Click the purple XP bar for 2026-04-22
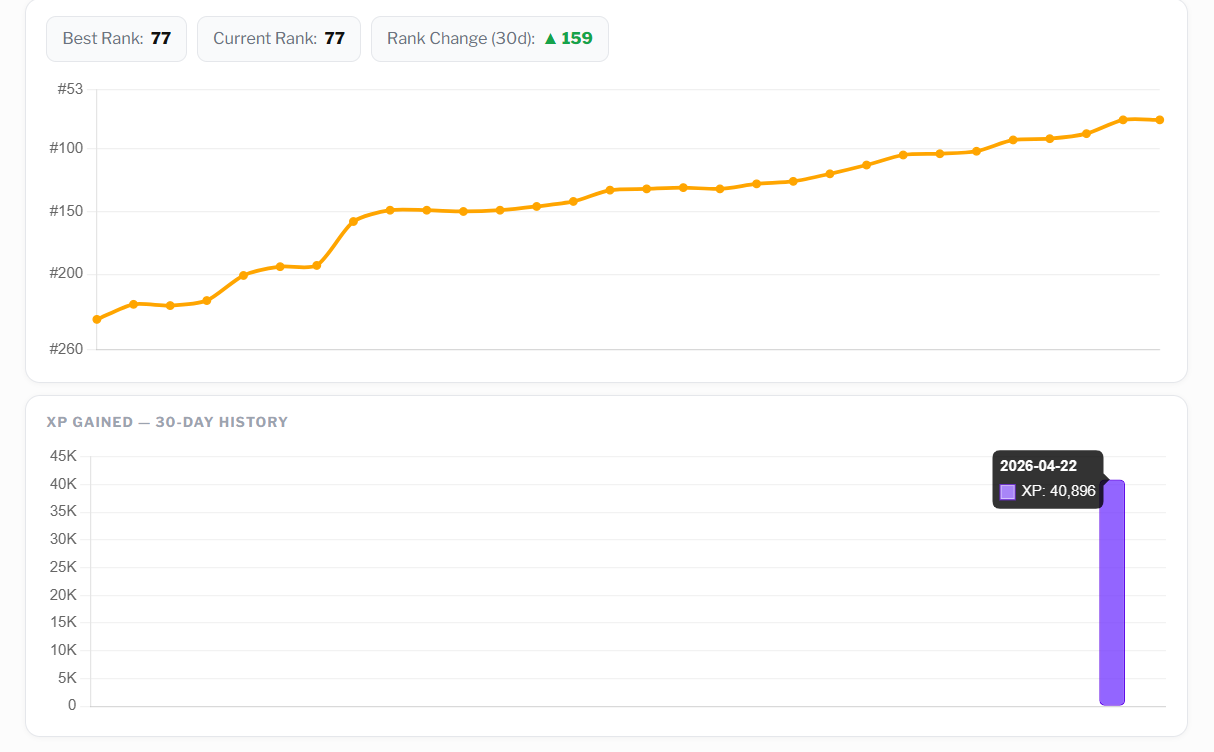The width and height of the screenshot is (1214, 752). click(x=1112, y=600)
